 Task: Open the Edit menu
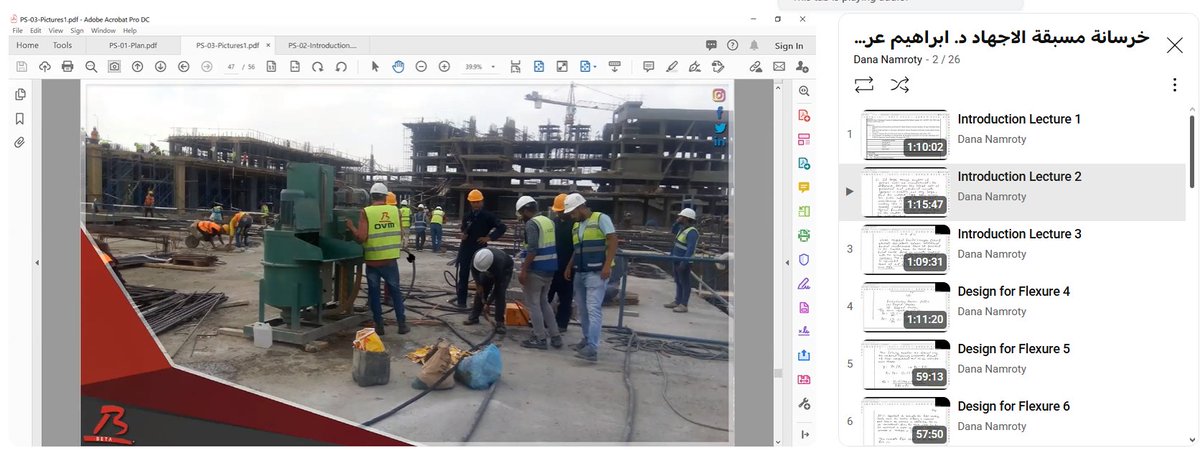35,31
